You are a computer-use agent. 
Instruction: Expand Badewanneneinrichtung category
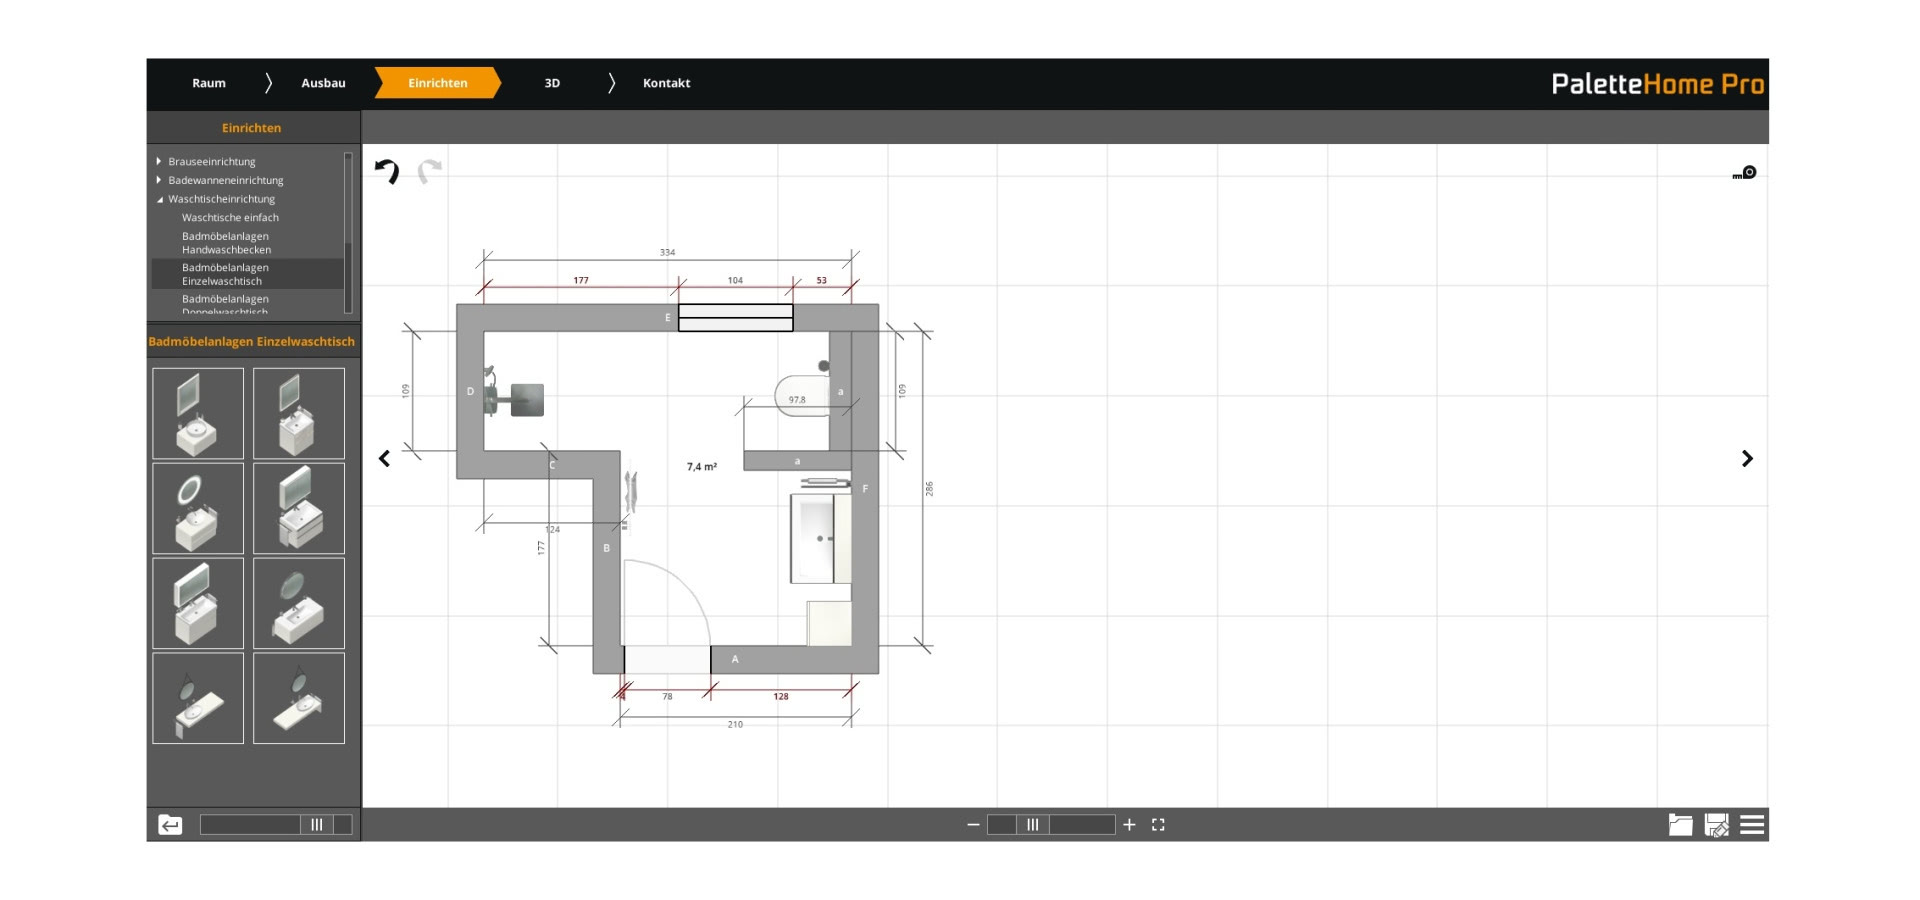(159, 180)
